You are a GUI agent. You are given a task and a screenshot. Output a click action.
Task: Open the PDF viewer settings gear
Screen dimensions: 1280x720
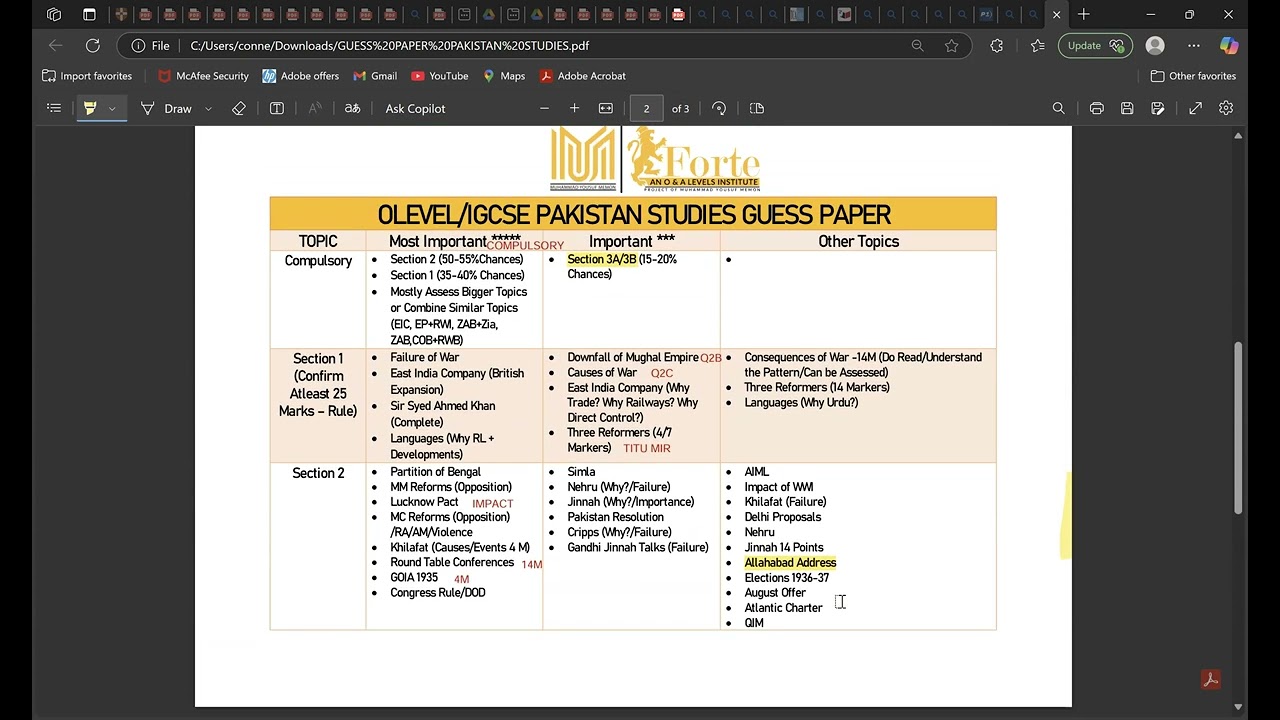pyautogui.click(x=1226, y=108)
